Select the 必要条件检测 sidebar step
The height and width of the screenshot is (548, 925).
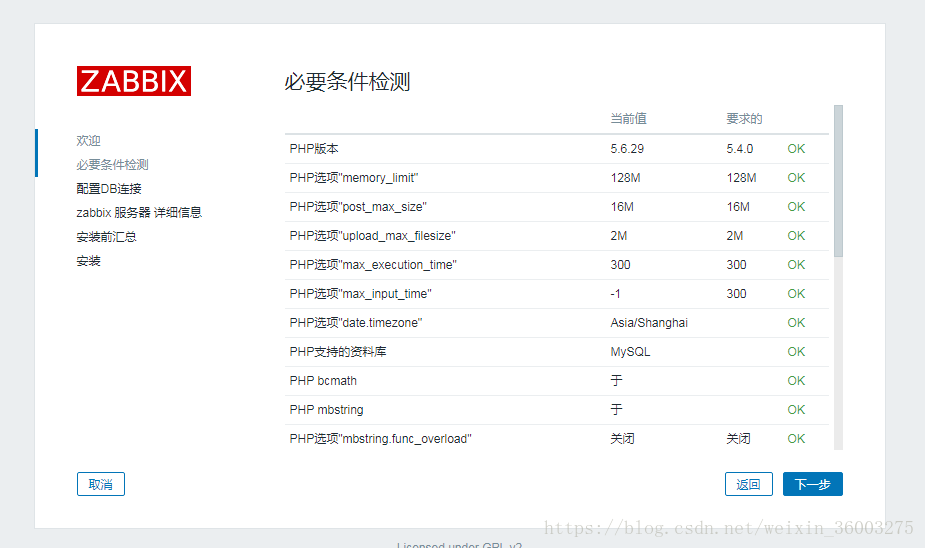coord(112,165)
